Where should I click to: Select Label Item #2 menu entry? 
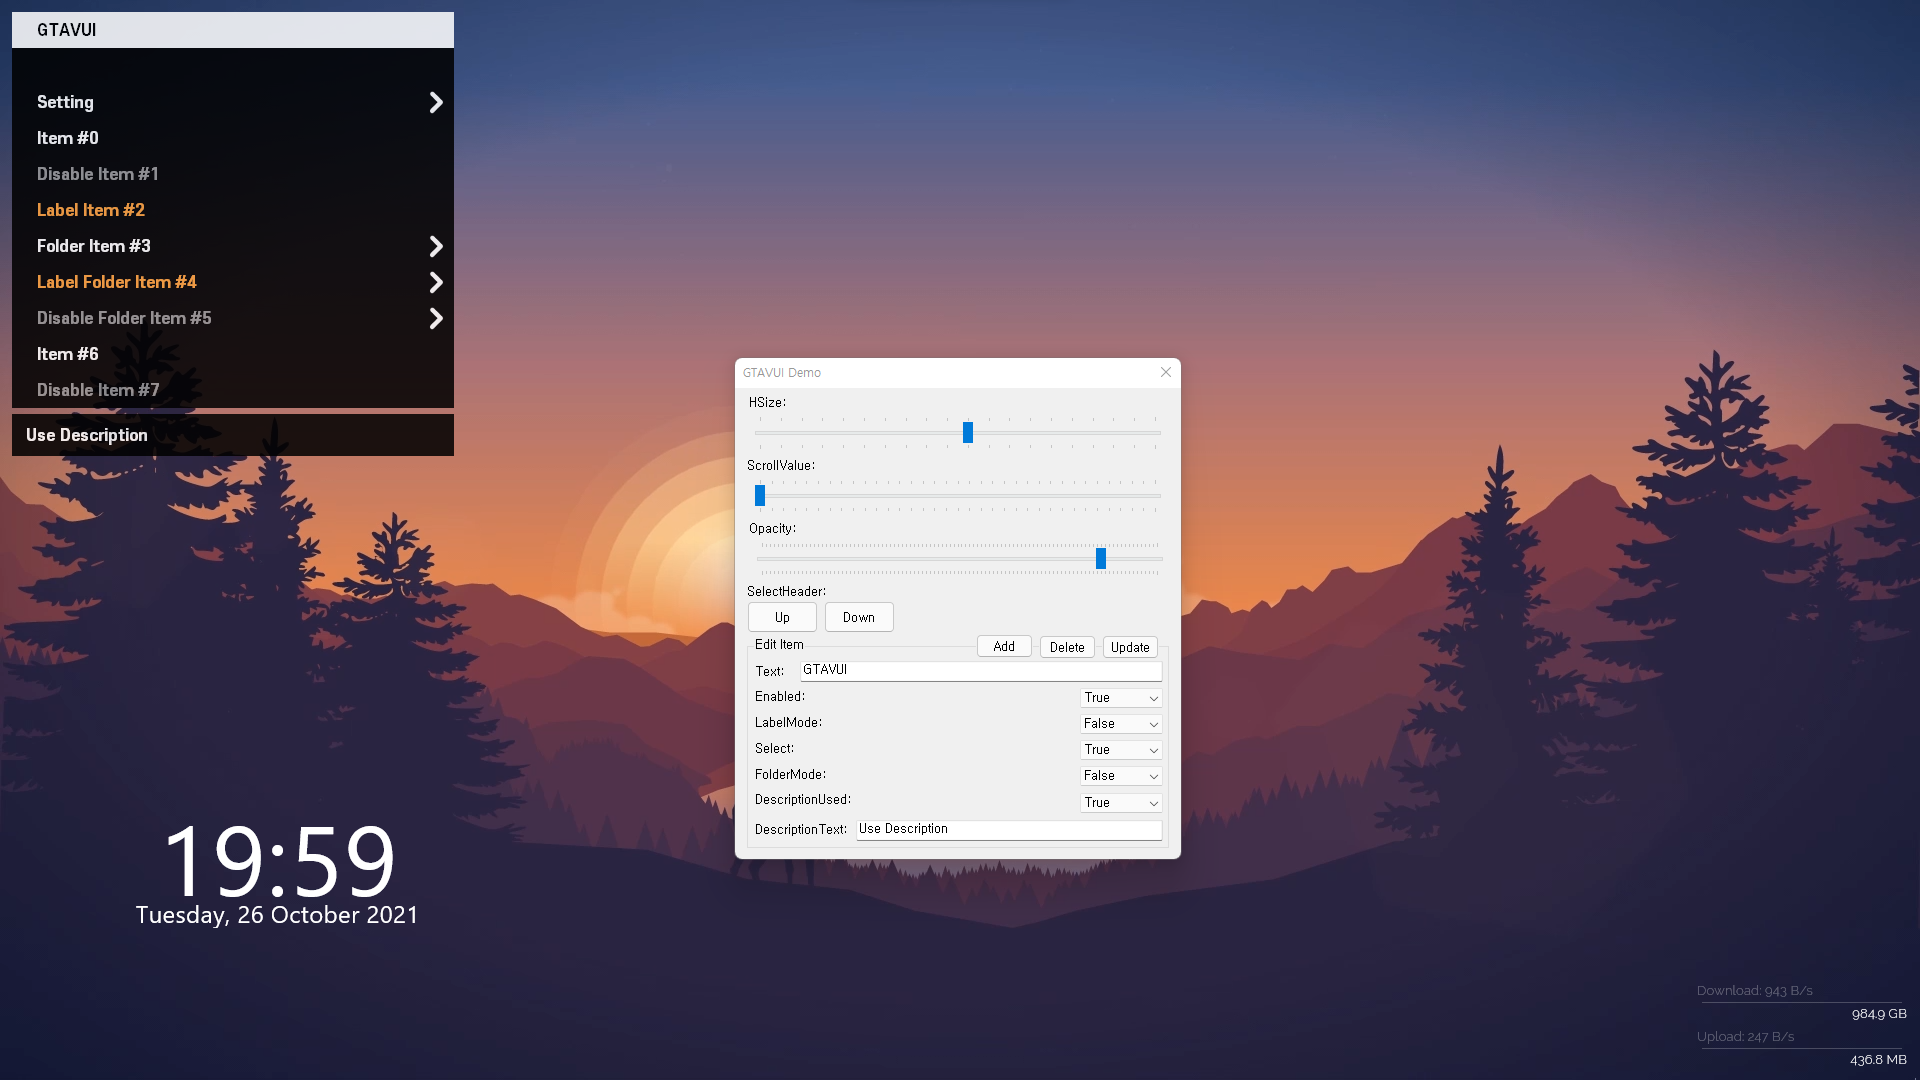point(91,210)
